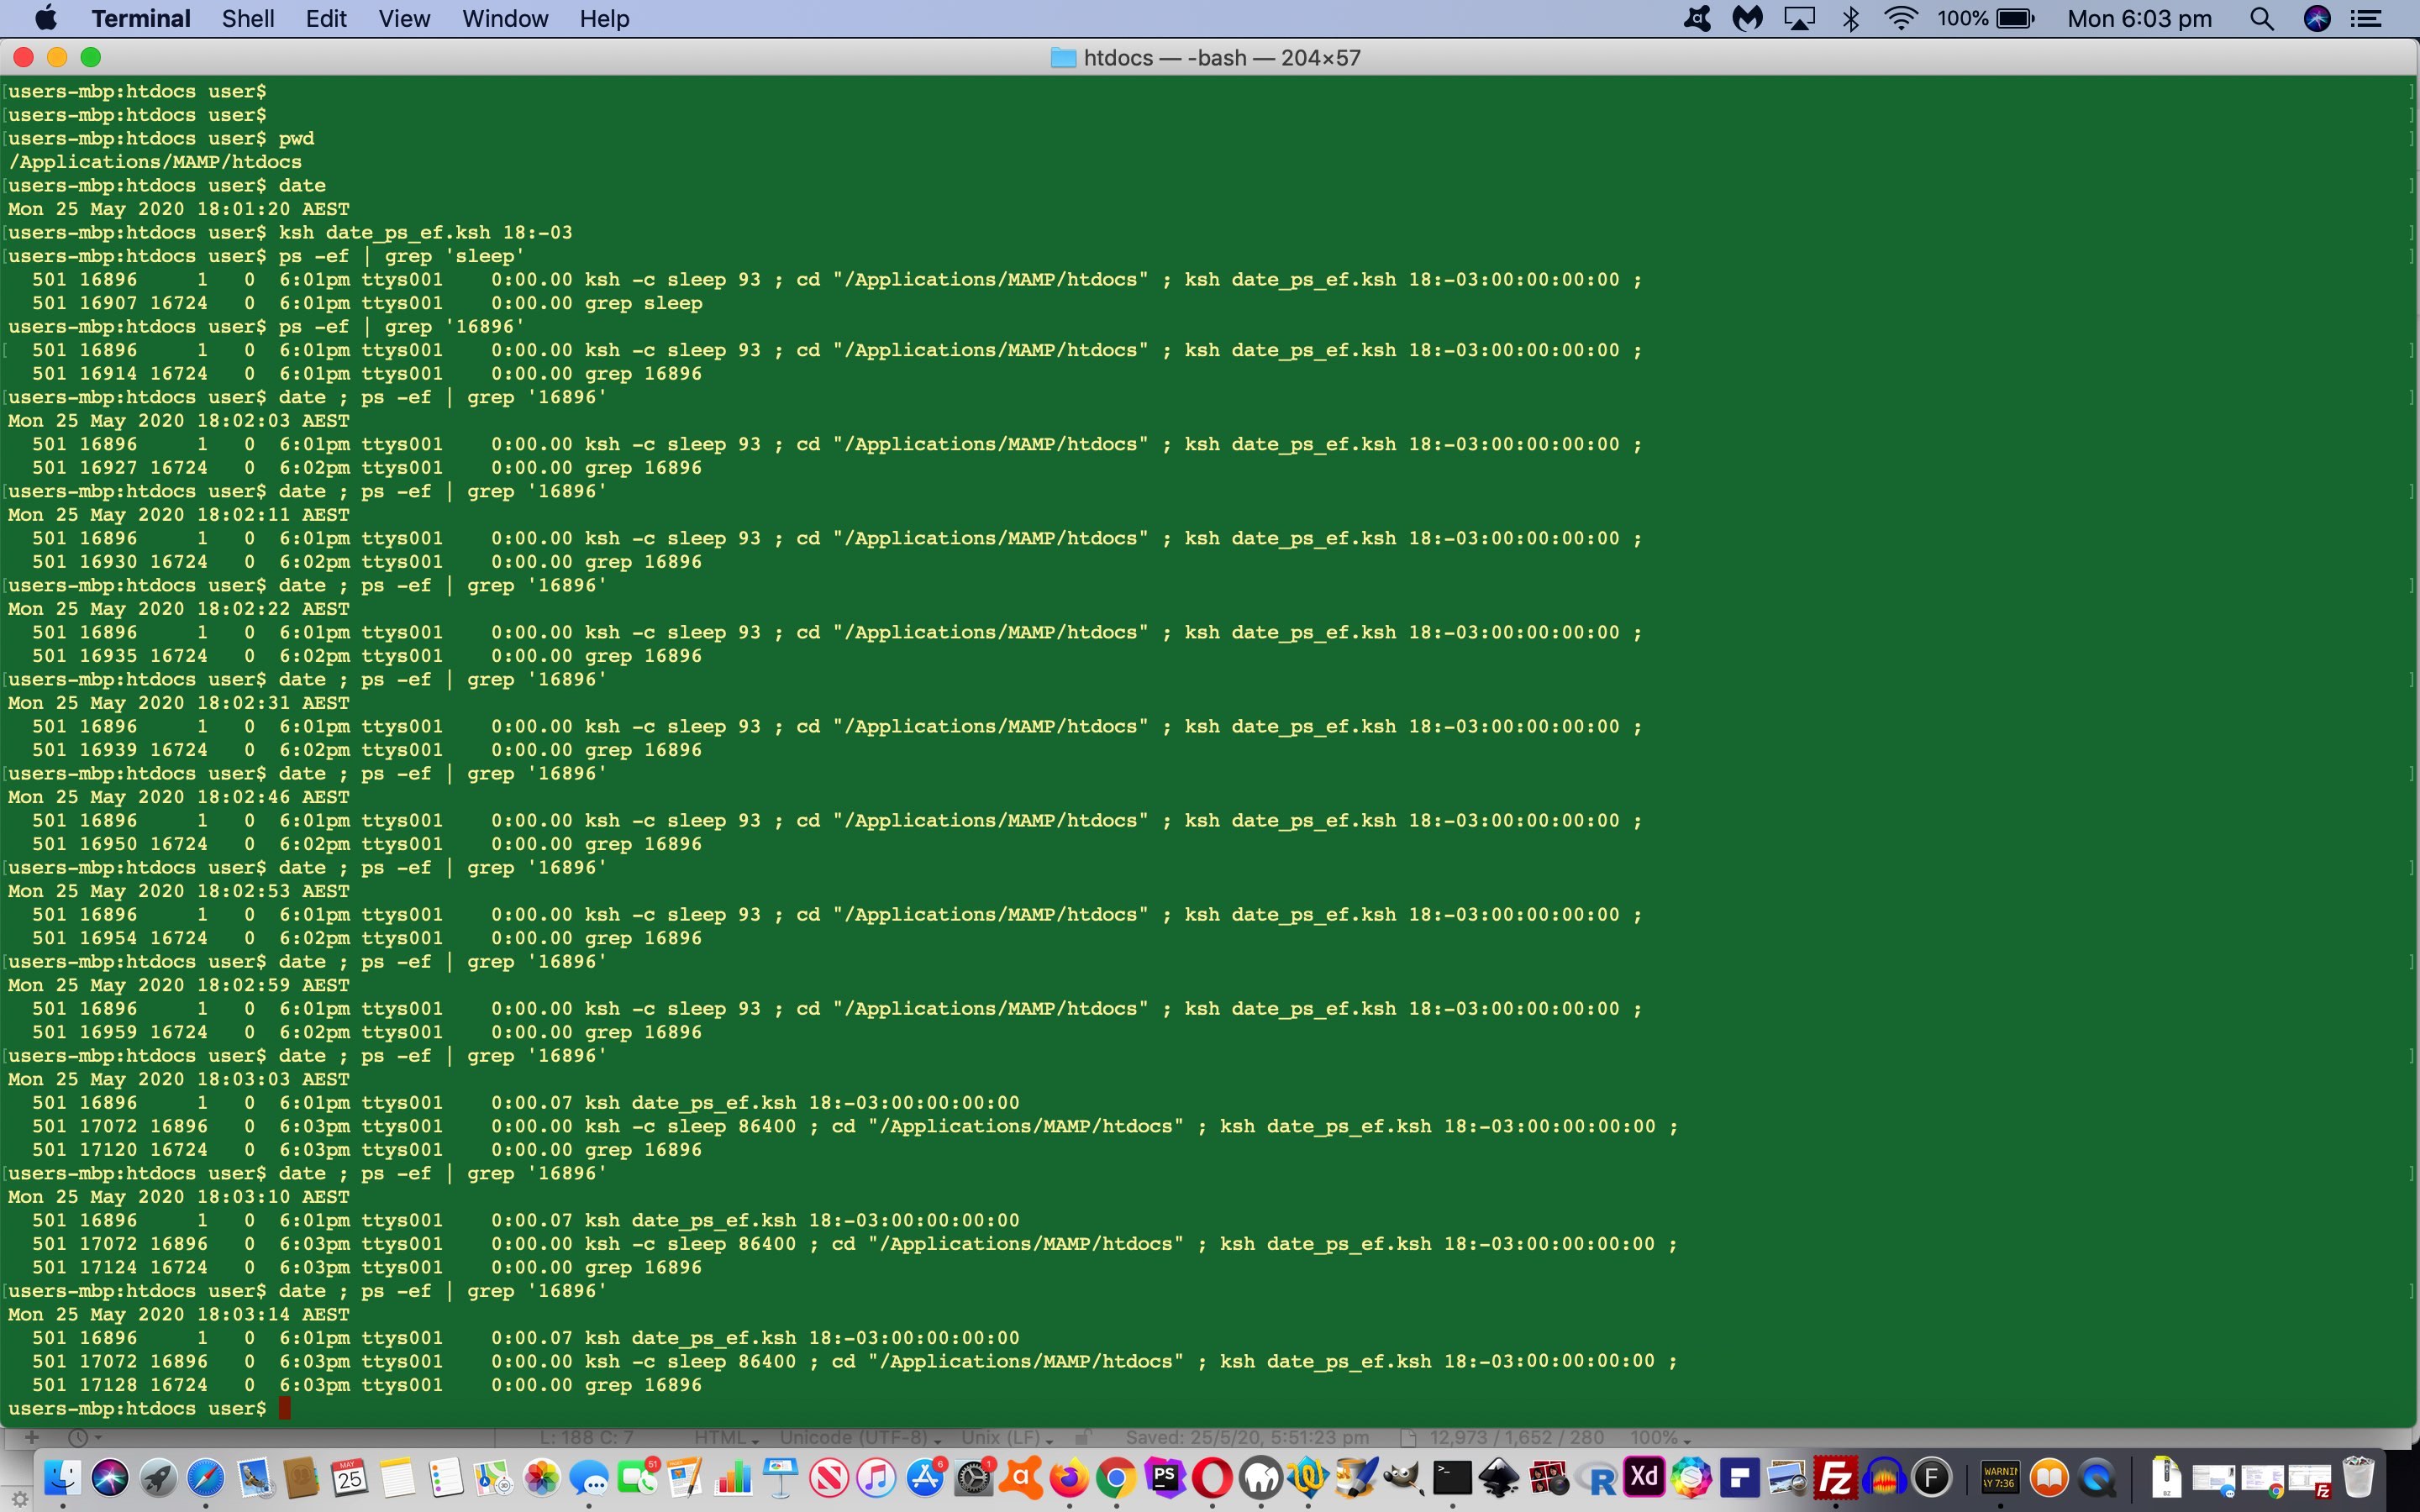Open Photos app in the Dock

(x=542, y=1477)
